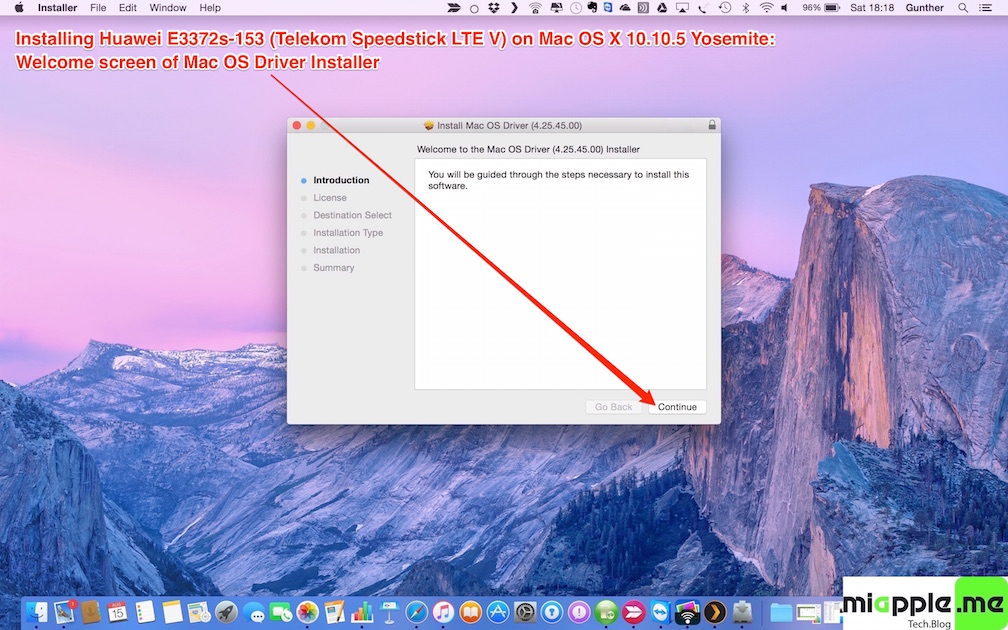Expand the Gunther user menu
This screenshot has width=1008, height=630.
pyautogui.click(x=924, y=8)
